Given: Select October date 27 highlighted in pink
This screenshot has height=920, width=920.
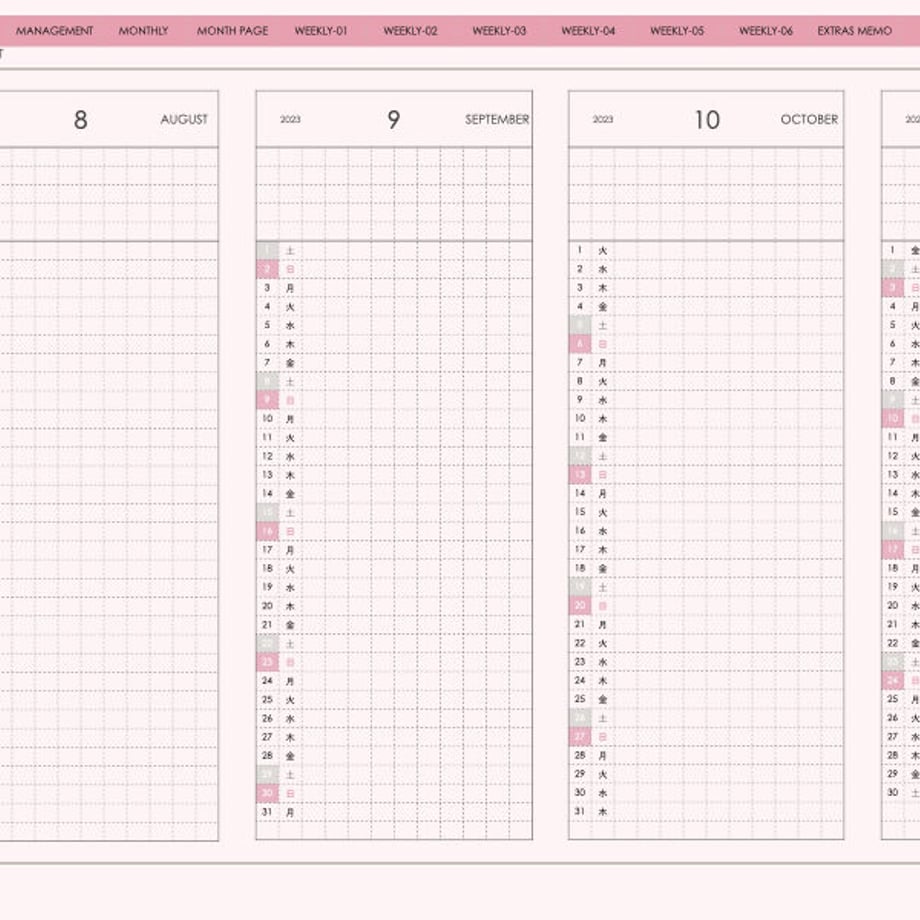Looking at the screenshot, I should click(580, 737).
